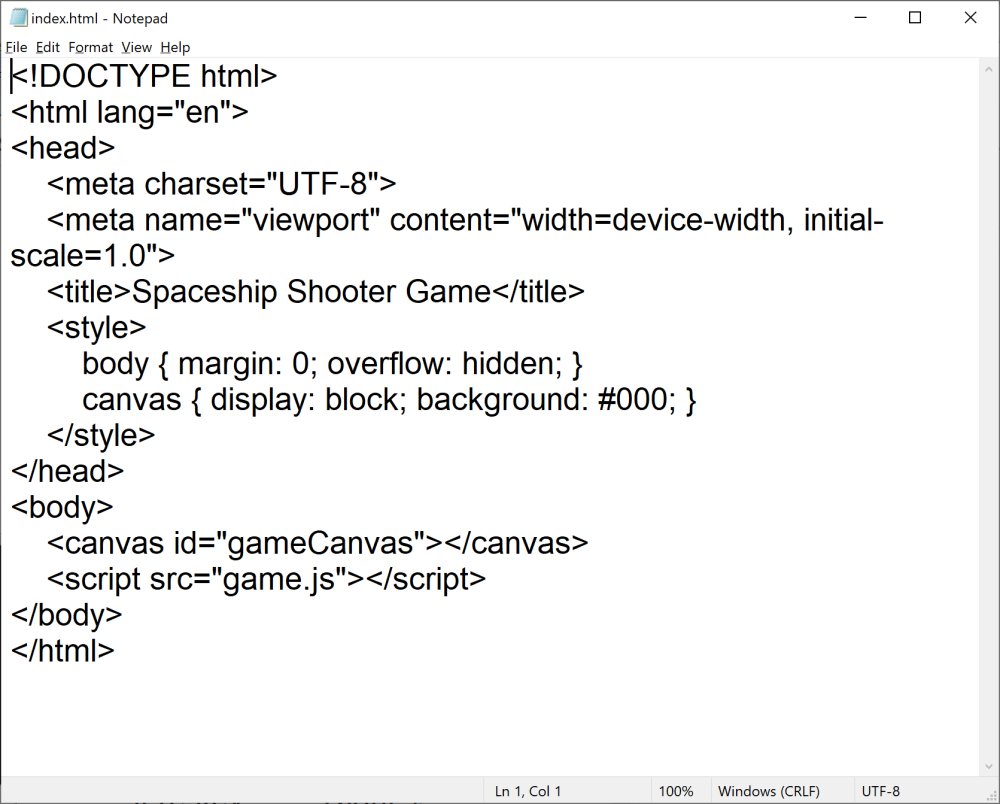Click the 'Spaceship Shooter Game' title text
The width and height of the screenshot is (1000, 804).
311,292
